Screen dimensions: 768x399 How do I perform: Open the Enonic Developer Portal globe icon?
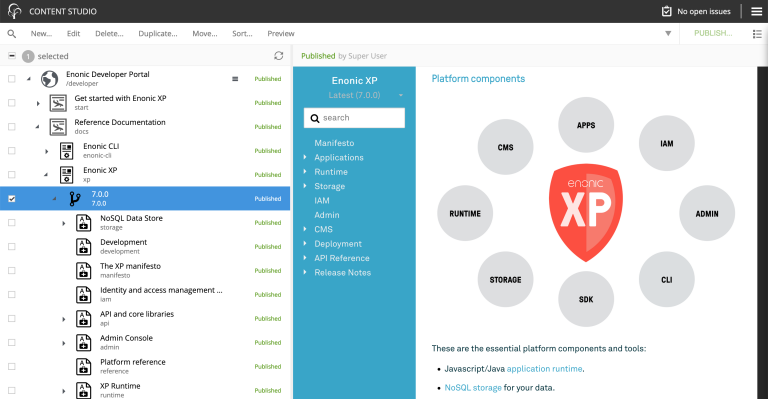point(49,79)
